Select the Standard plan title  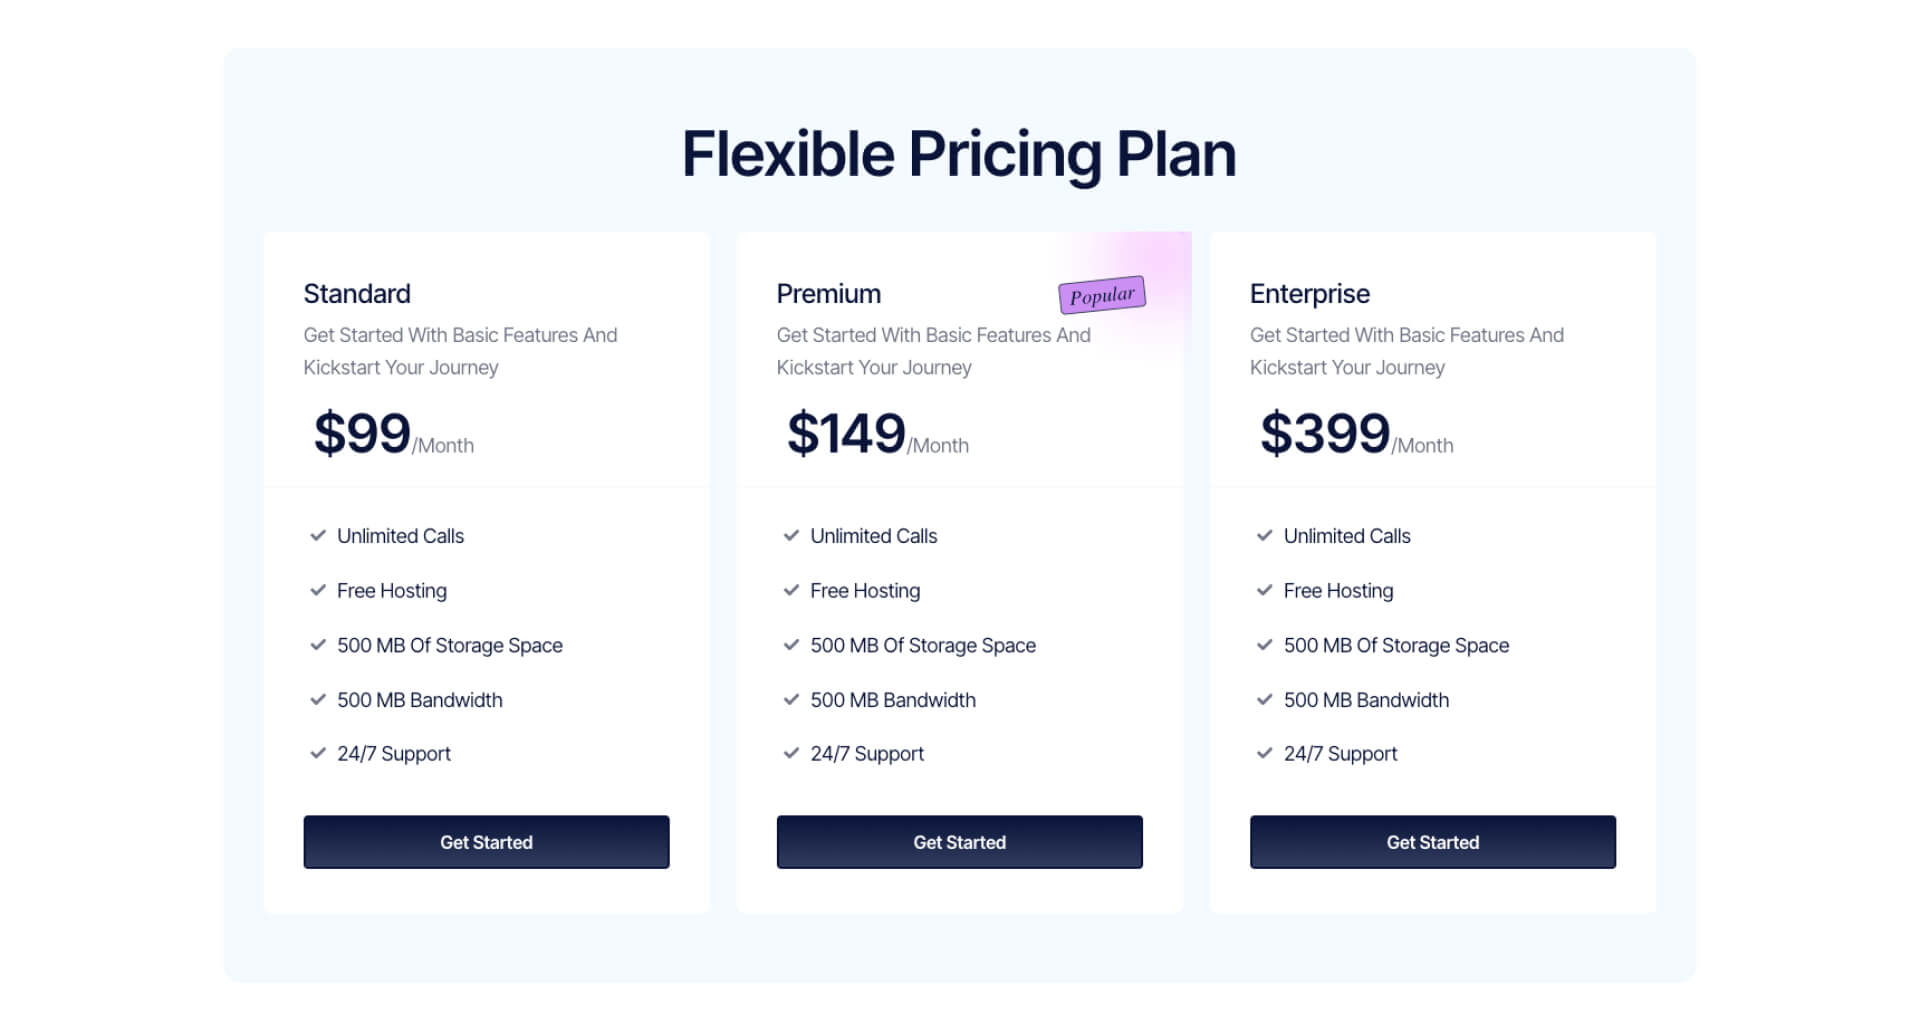[x=357, y=294]
